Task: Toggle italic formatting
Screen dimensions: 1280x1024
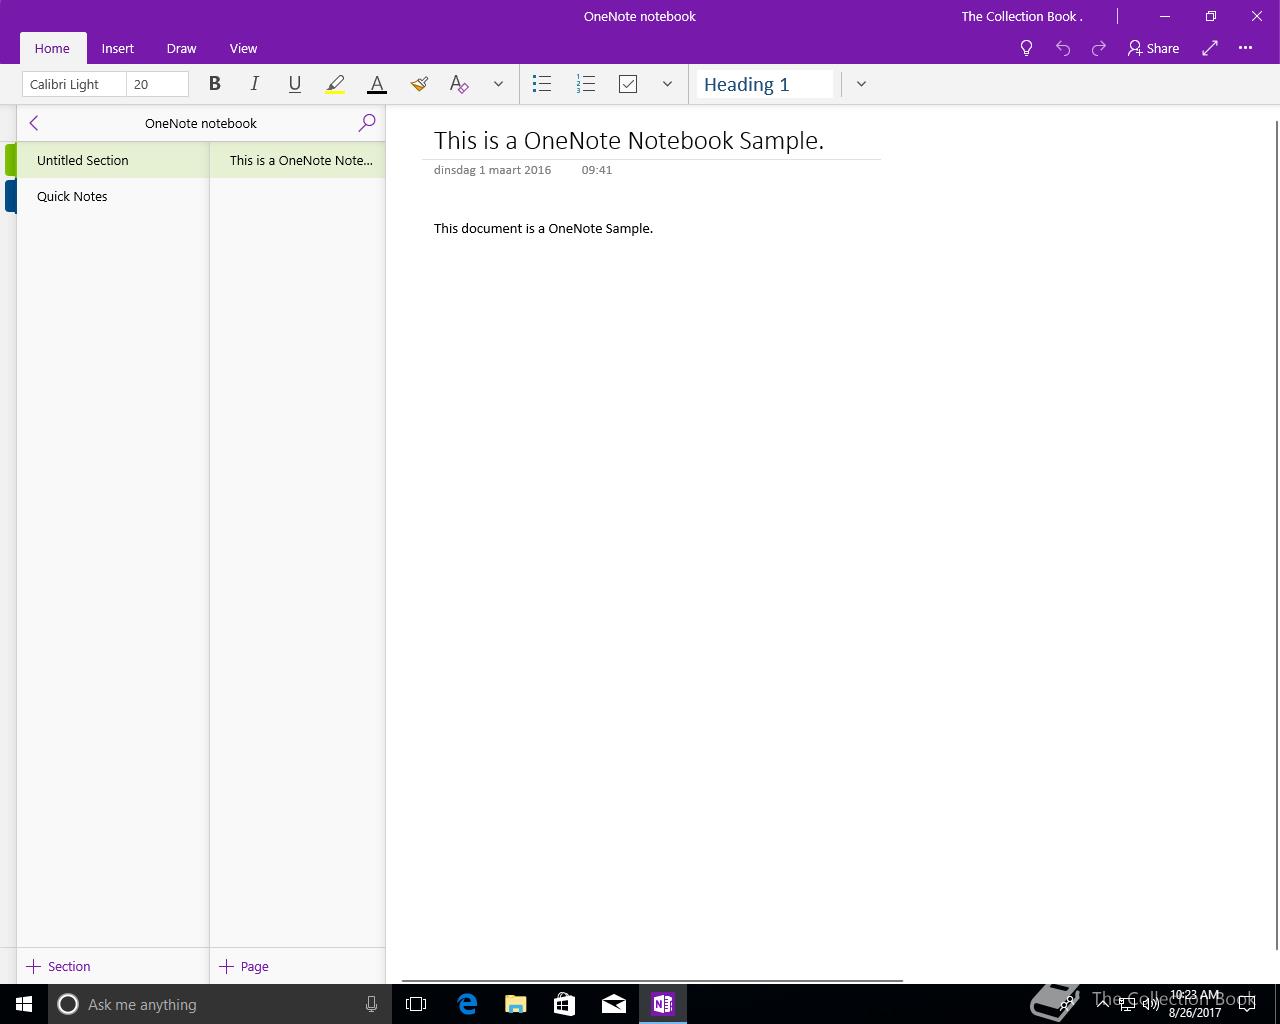Action: [x=255, y=84]
